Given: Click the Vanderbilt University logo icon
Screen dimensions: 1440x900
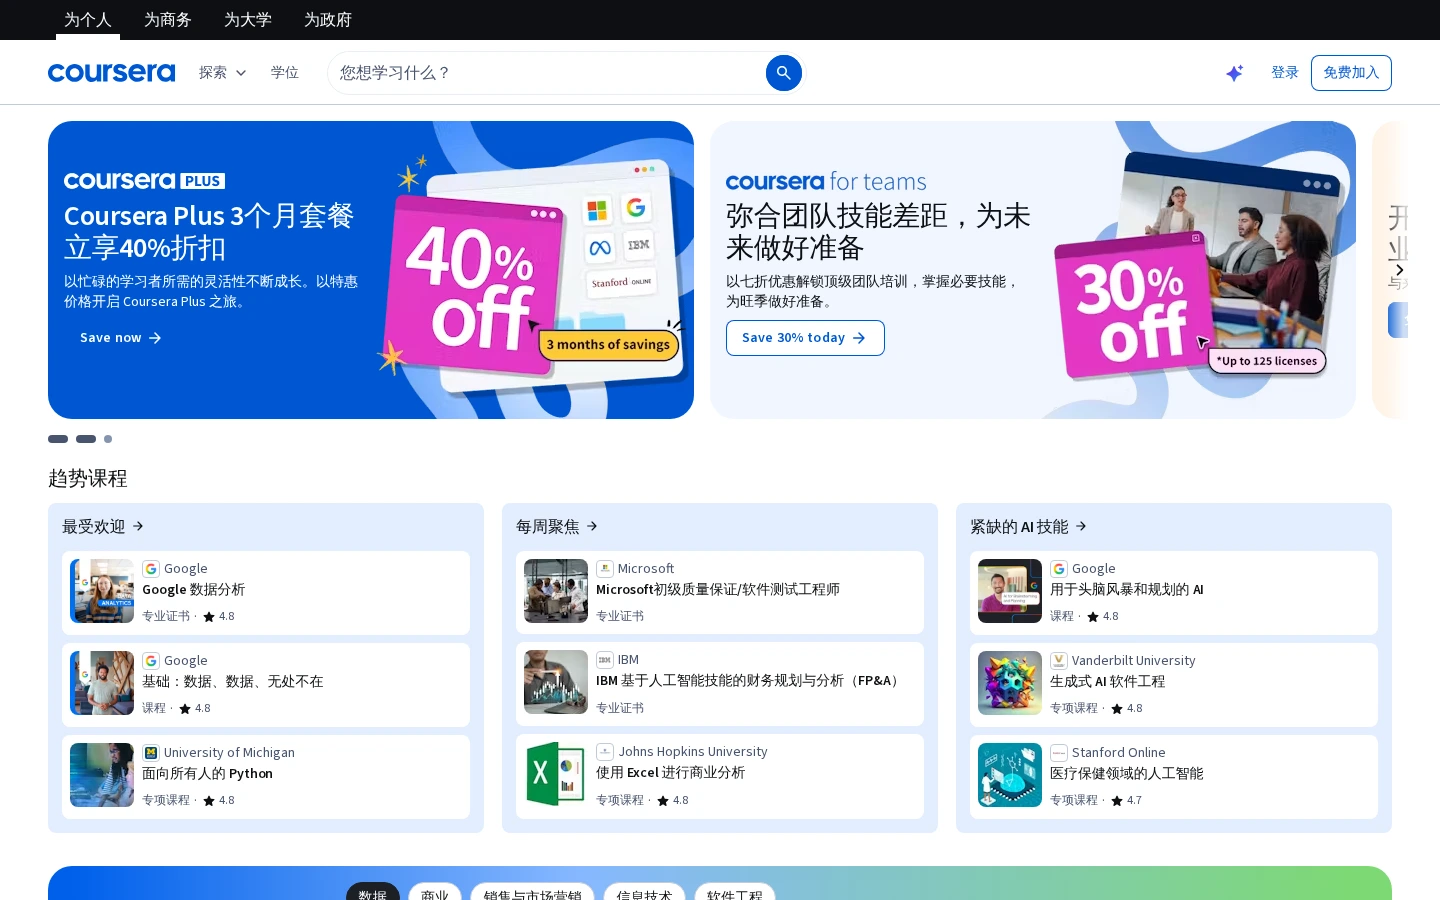Looking at the screenshot, I should pos(1059,661).
